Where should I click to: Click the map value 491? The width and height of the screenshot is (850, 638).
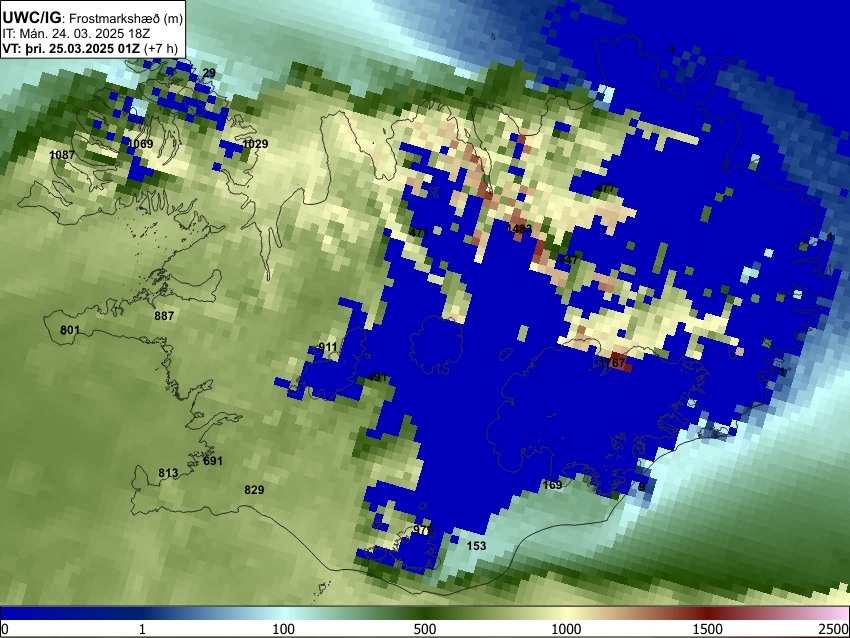(377, 377)
